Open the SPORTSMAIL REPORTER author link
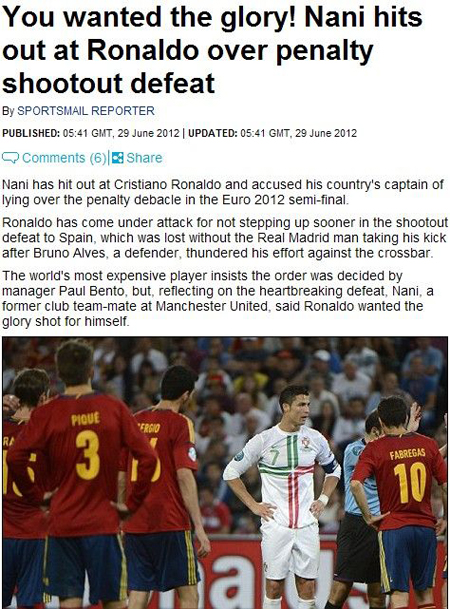The image size is (450, 609). (x=86, y=111)
